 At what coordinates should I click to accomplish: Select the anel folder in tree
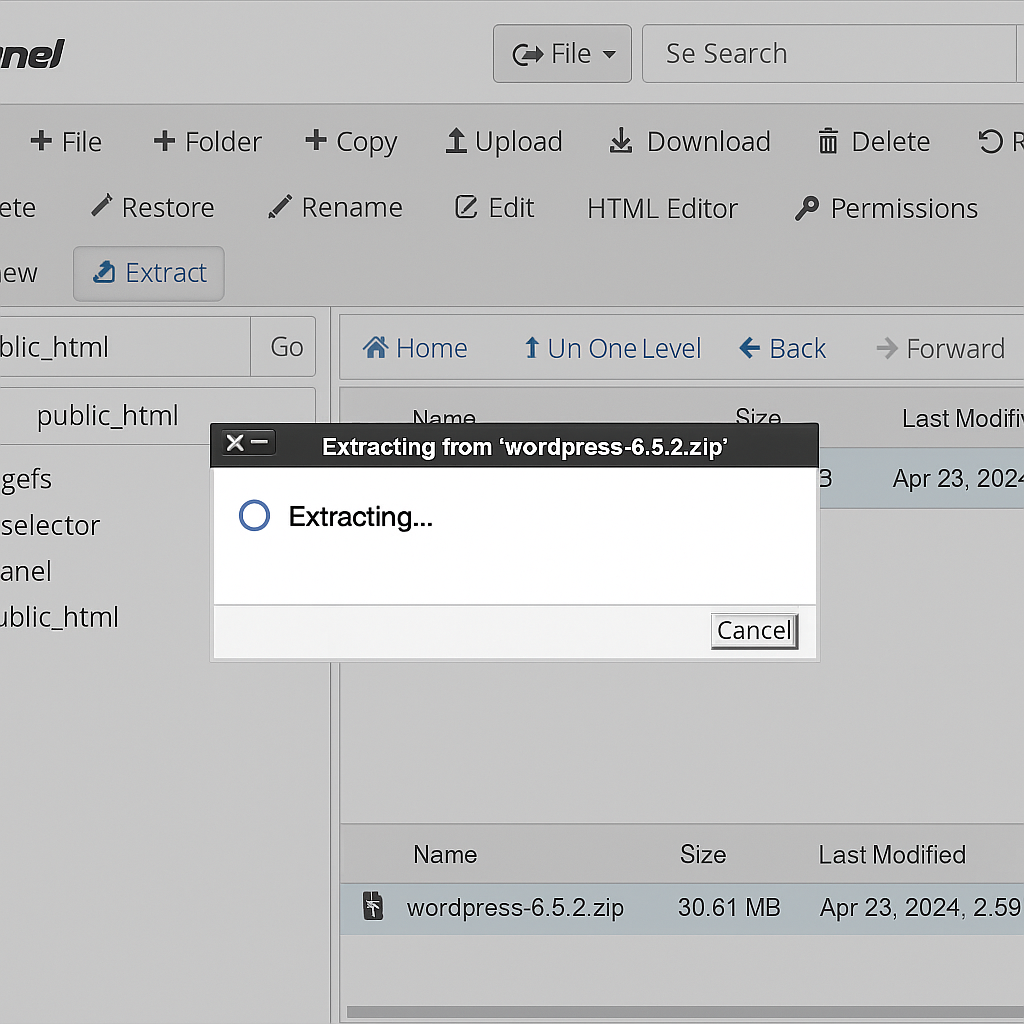click(25, 571)
